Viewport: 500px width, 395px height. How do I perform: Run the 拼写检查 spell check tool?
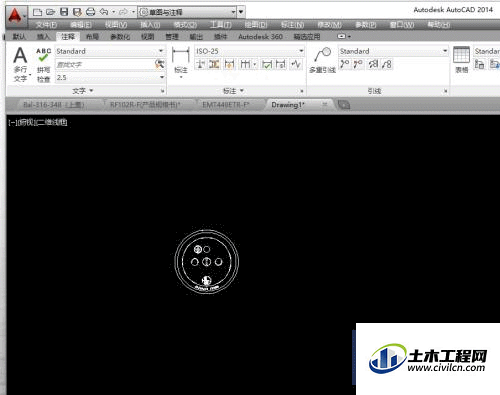point(43,65)
